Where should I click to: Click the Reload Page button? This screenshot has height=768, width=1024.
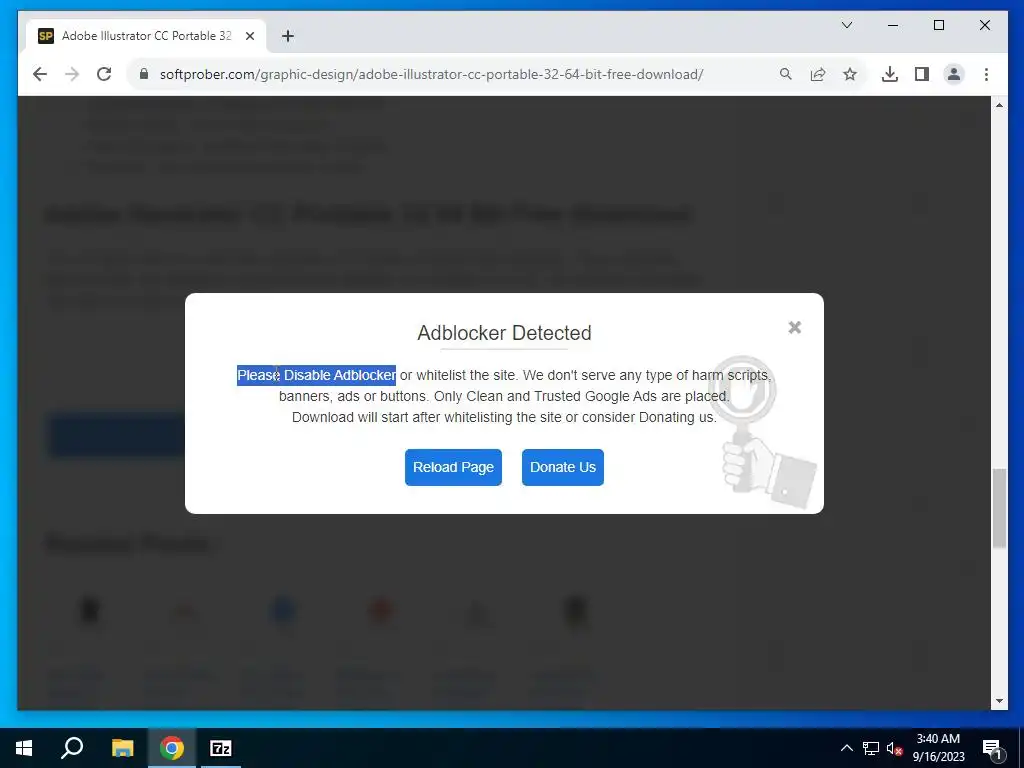tap(453, 467)
